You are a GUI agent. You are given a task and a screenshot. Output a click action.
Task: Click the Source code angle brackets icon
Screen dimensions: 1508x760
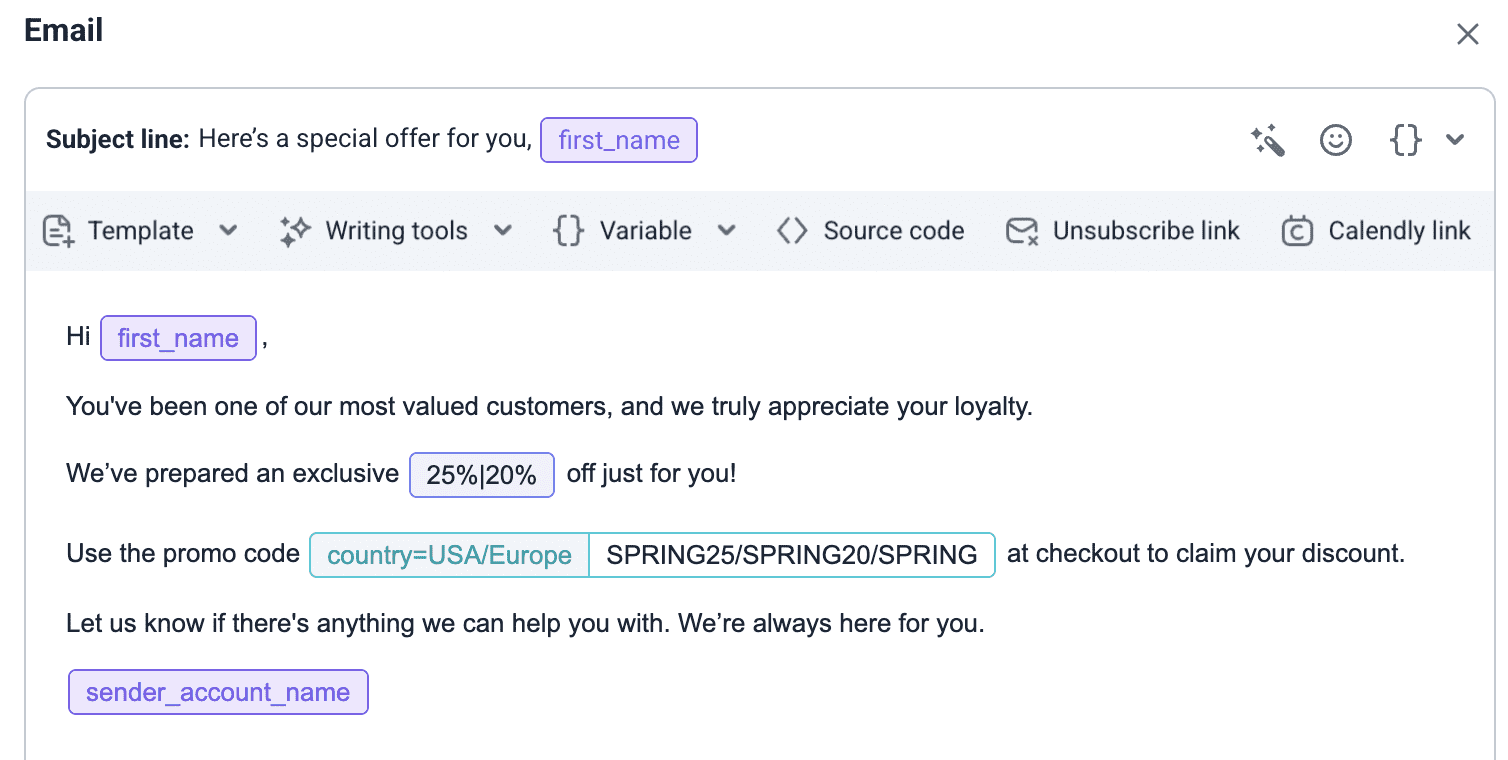click(x=792, y=231)
